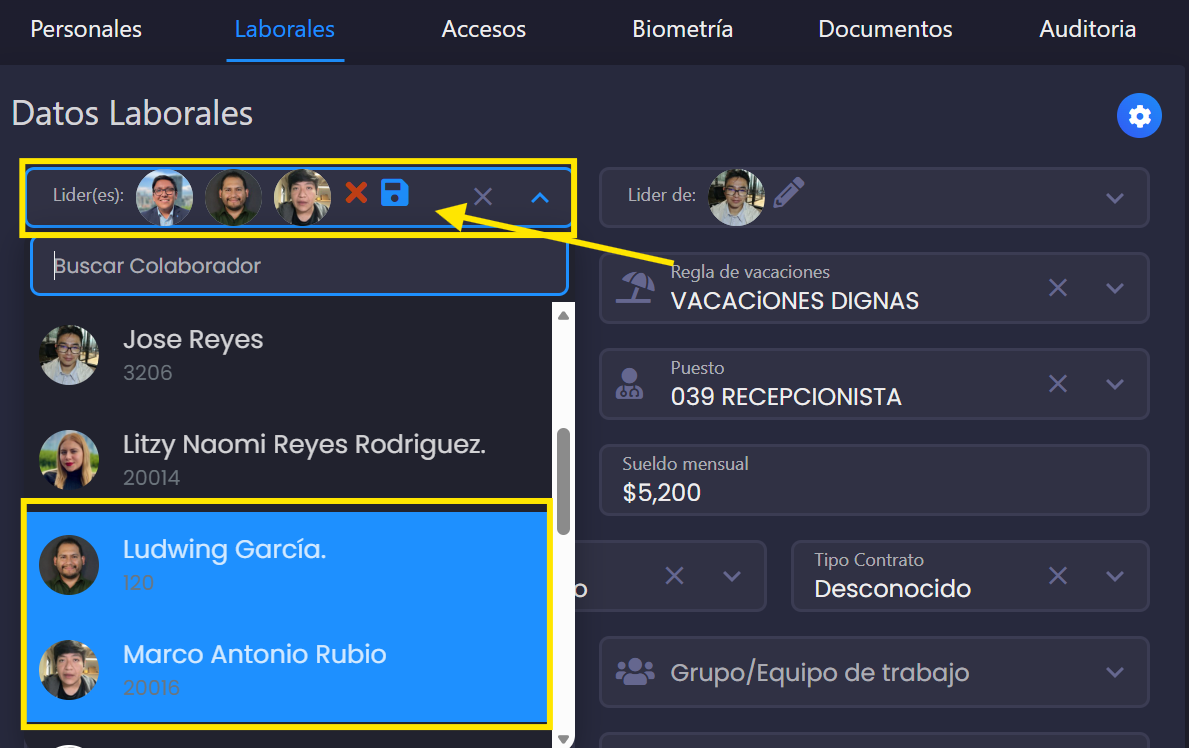Click the Desconocido contract value
1189x748 pixels.
point(893,589)
